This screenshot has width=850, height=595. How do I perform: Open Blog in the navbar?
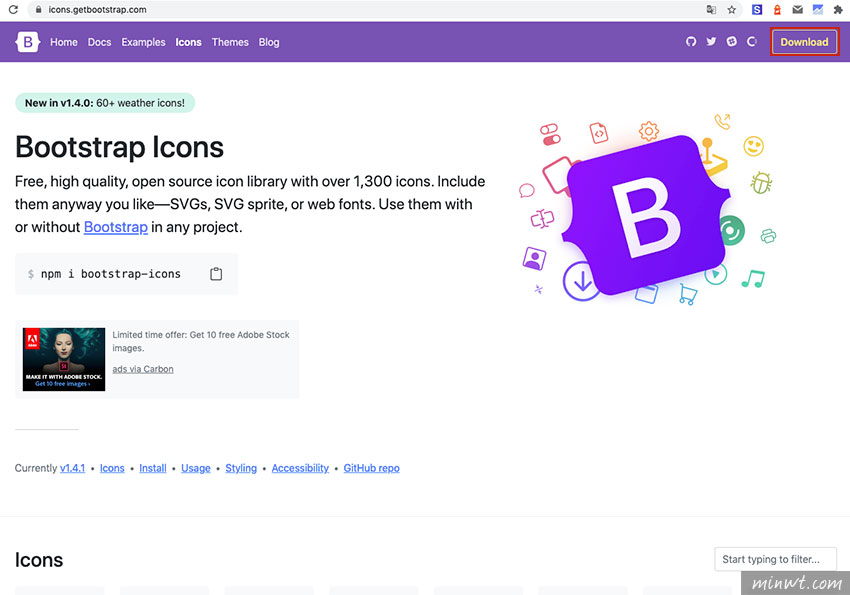(269, 42)
